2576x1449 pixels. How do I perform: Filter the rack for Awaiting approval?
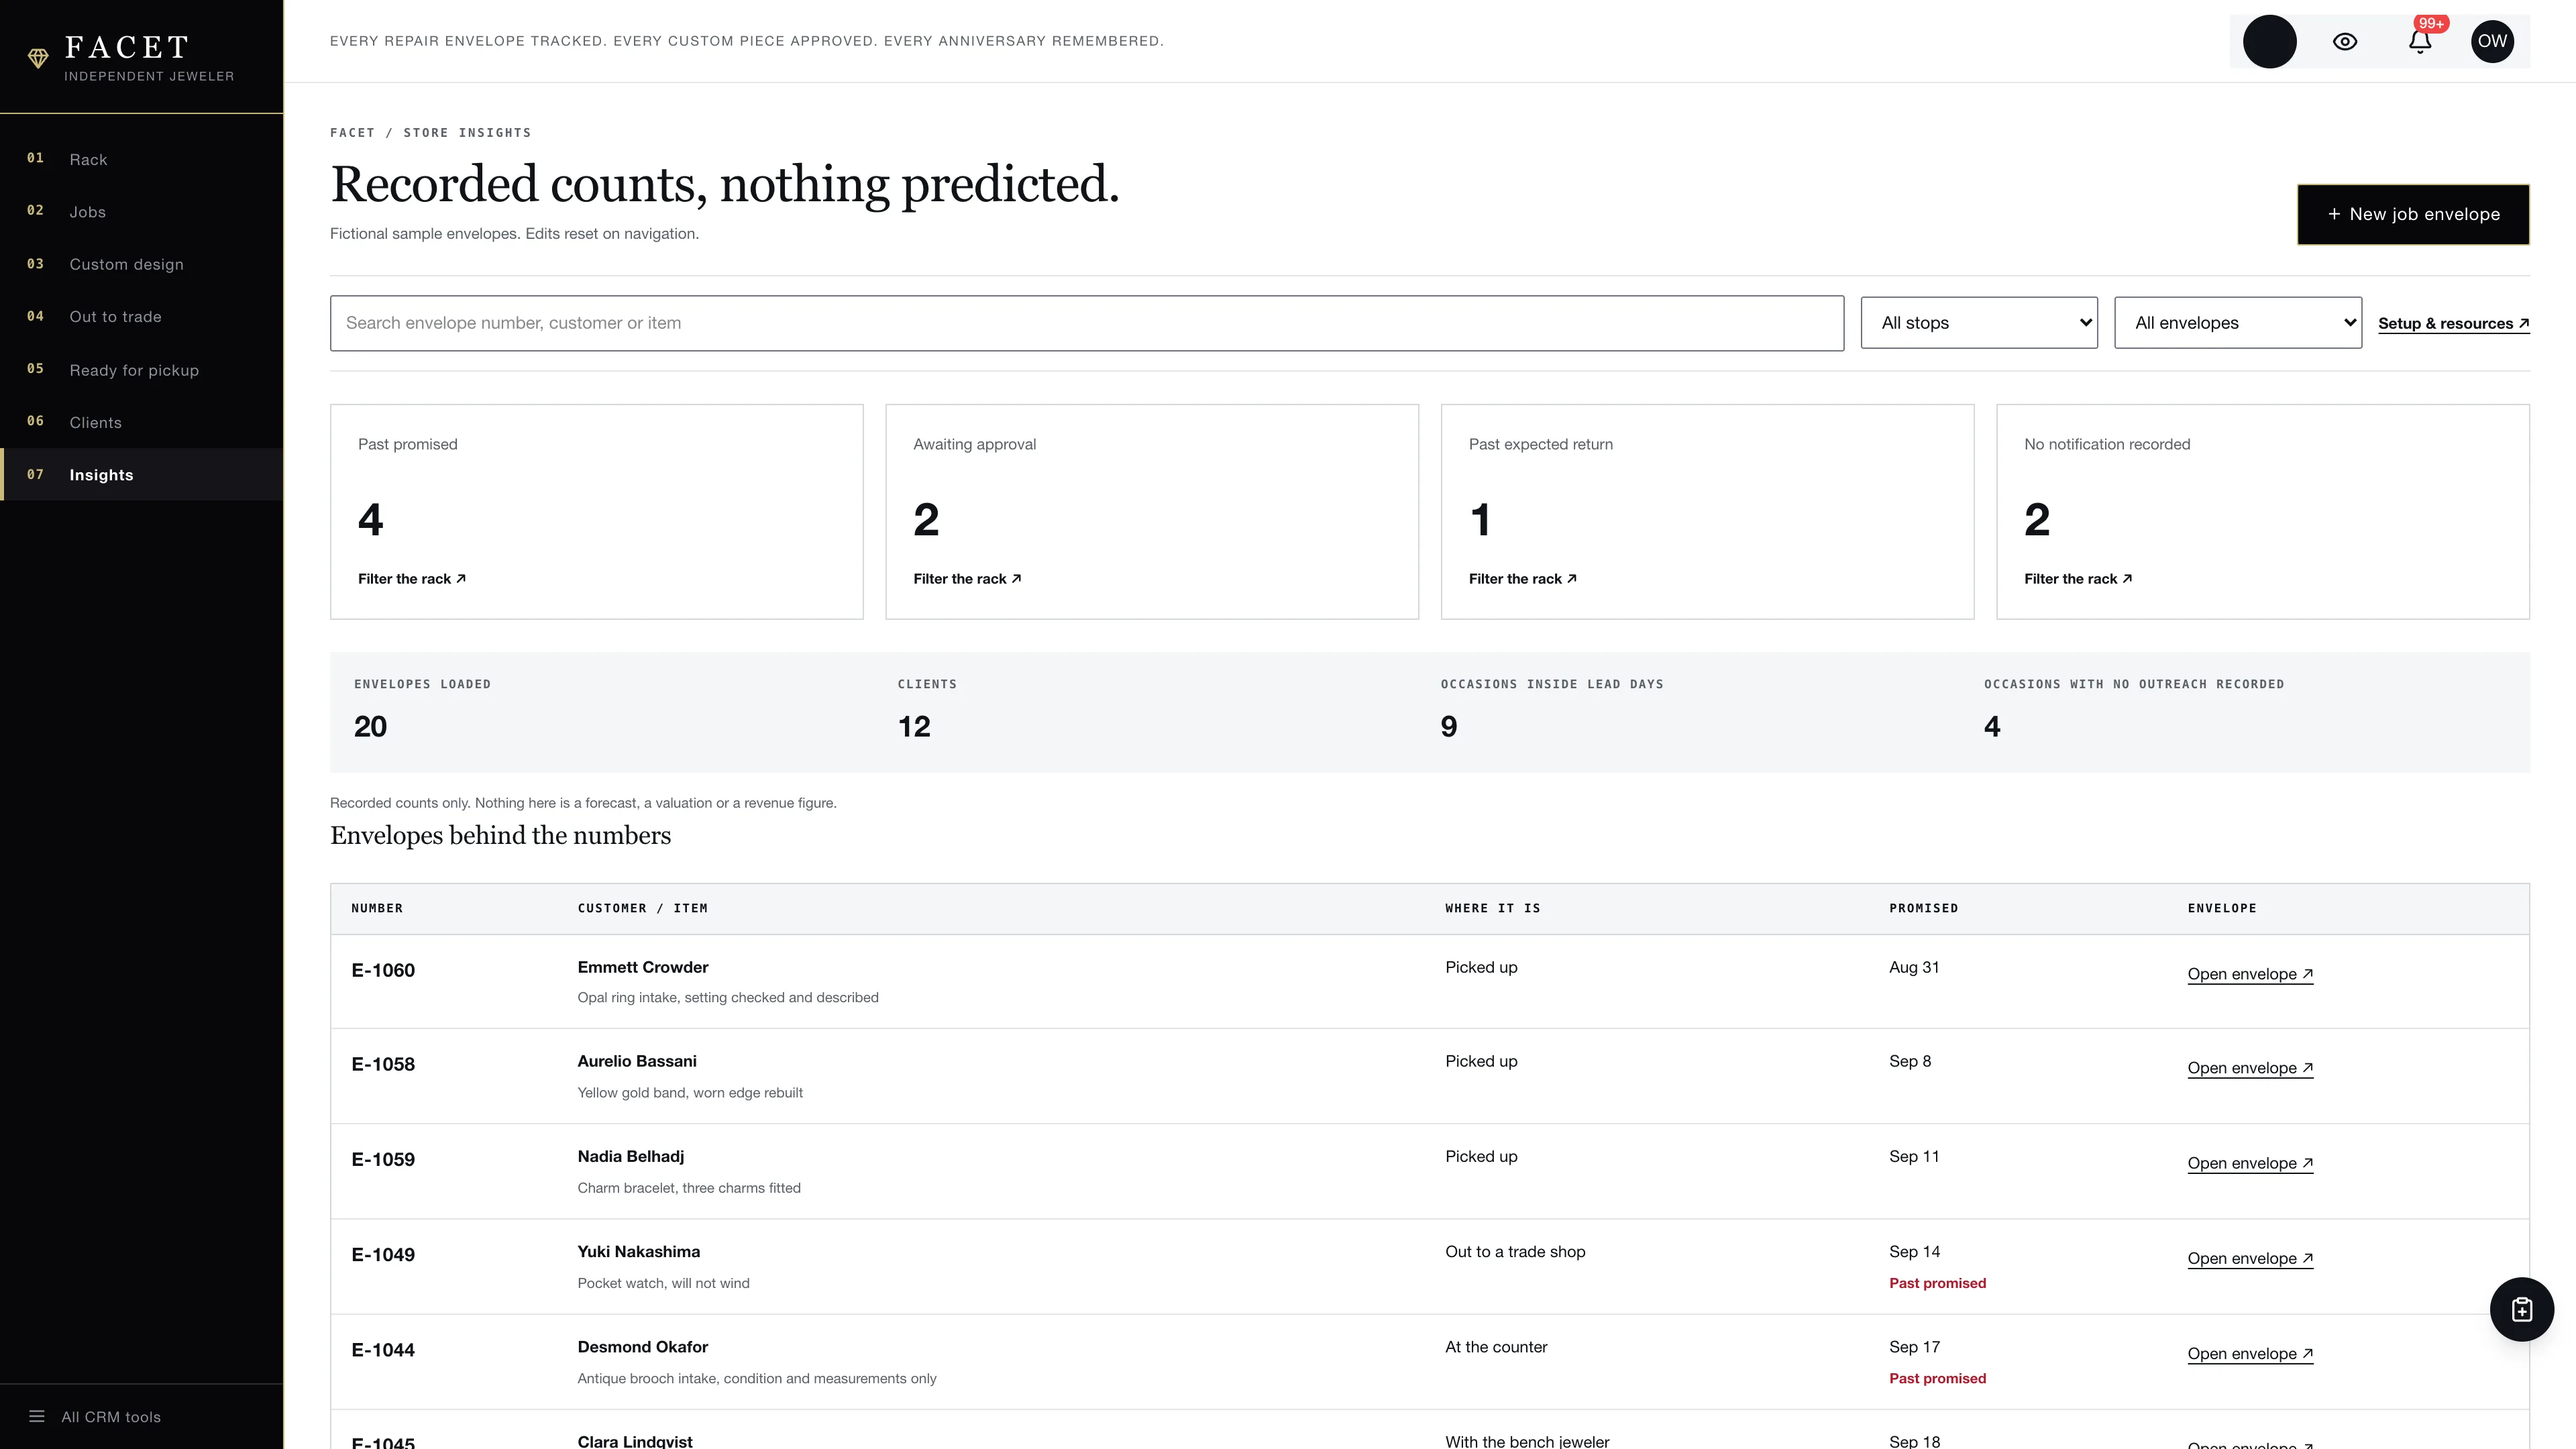(x=967, y=579)
